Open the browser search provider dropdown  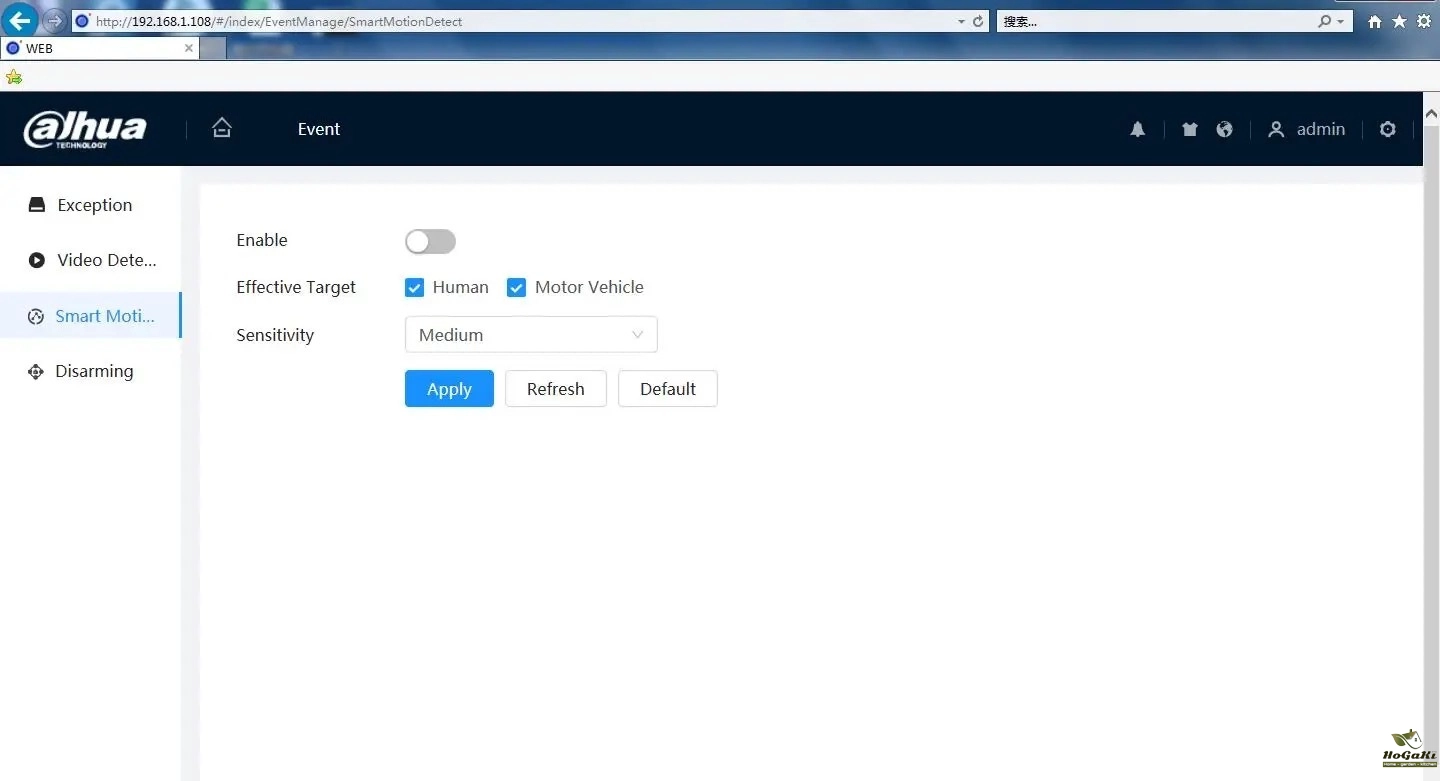(x=1341, y=21)
